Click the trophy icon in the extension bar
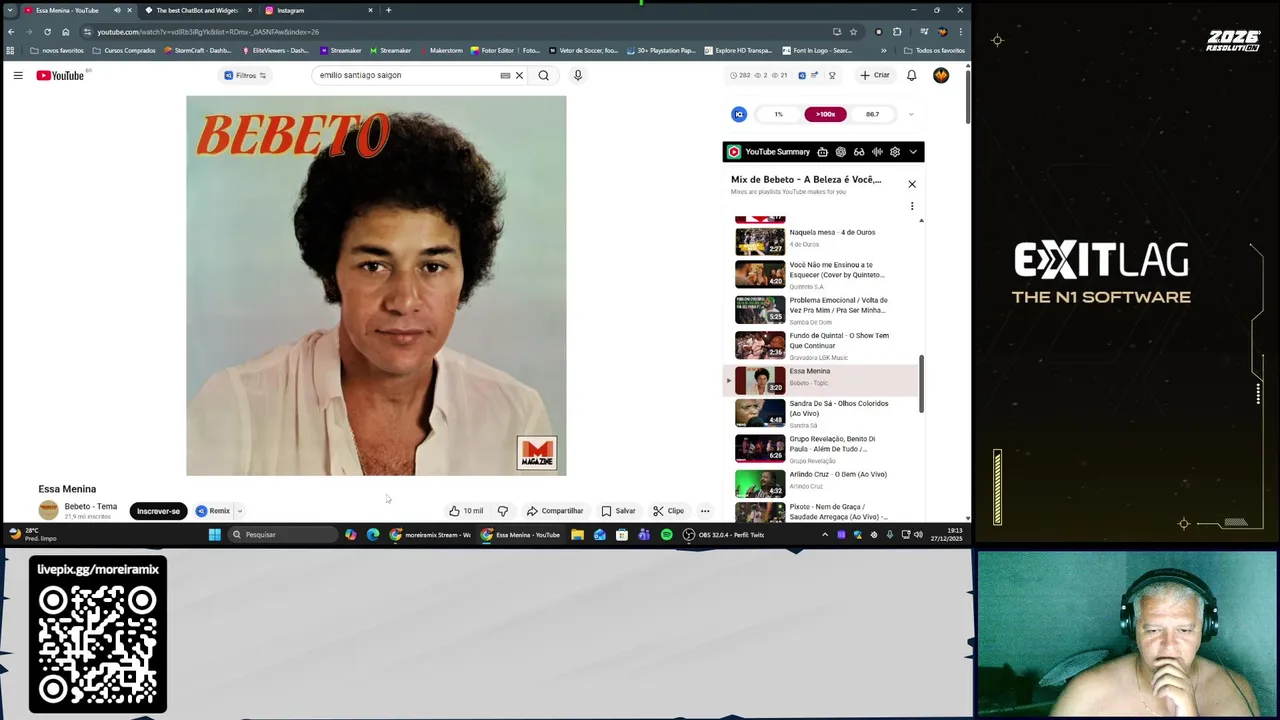 [832, 75]
